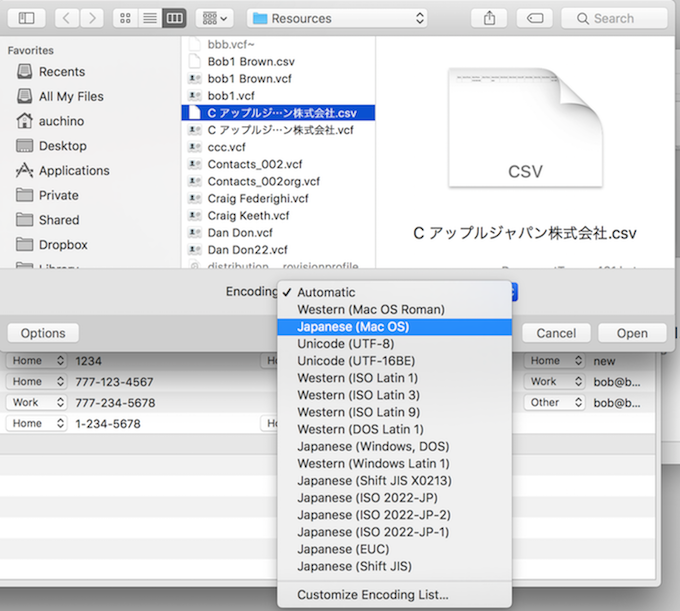Switch to icon view mode

point(125,18)
